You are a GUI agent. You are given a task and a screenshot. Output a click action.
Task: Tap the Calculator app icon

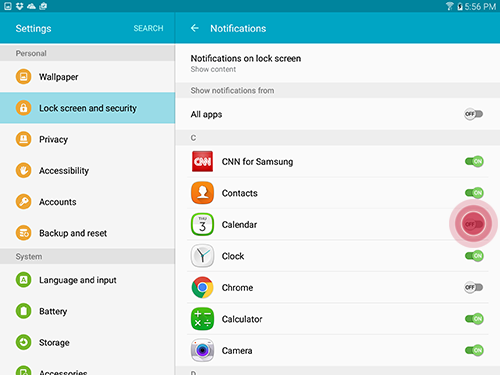pyautogui.click(x=202, y=319)
